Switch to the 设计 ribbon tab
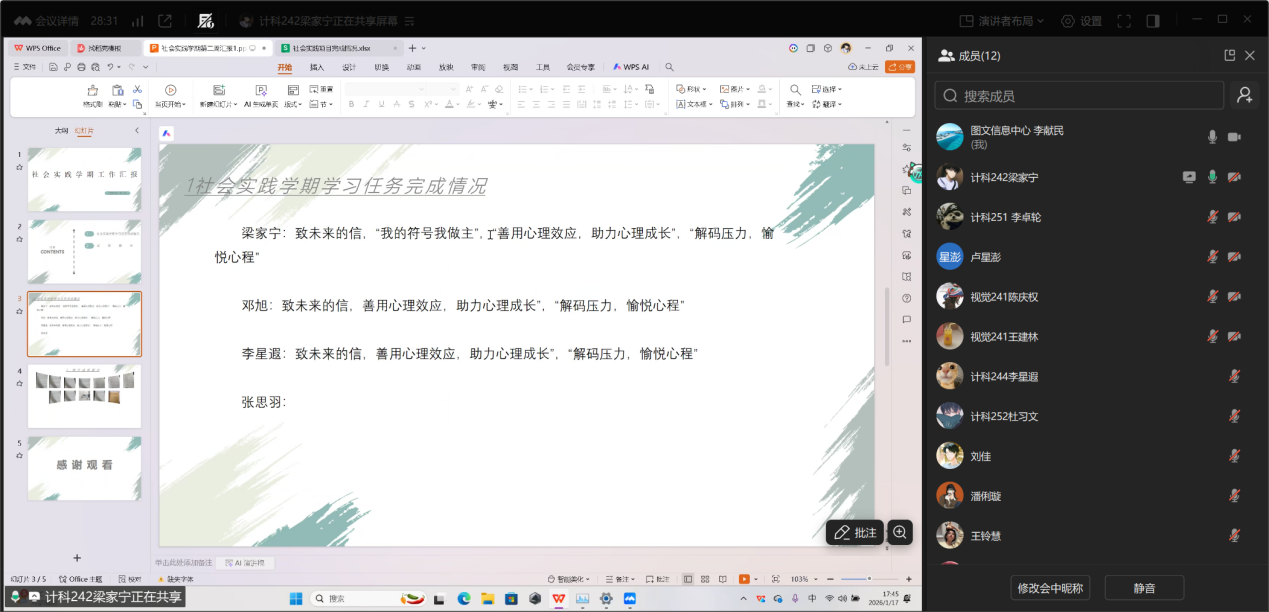The width and height of the screenshot is (1269, 612). coord(349,67)
